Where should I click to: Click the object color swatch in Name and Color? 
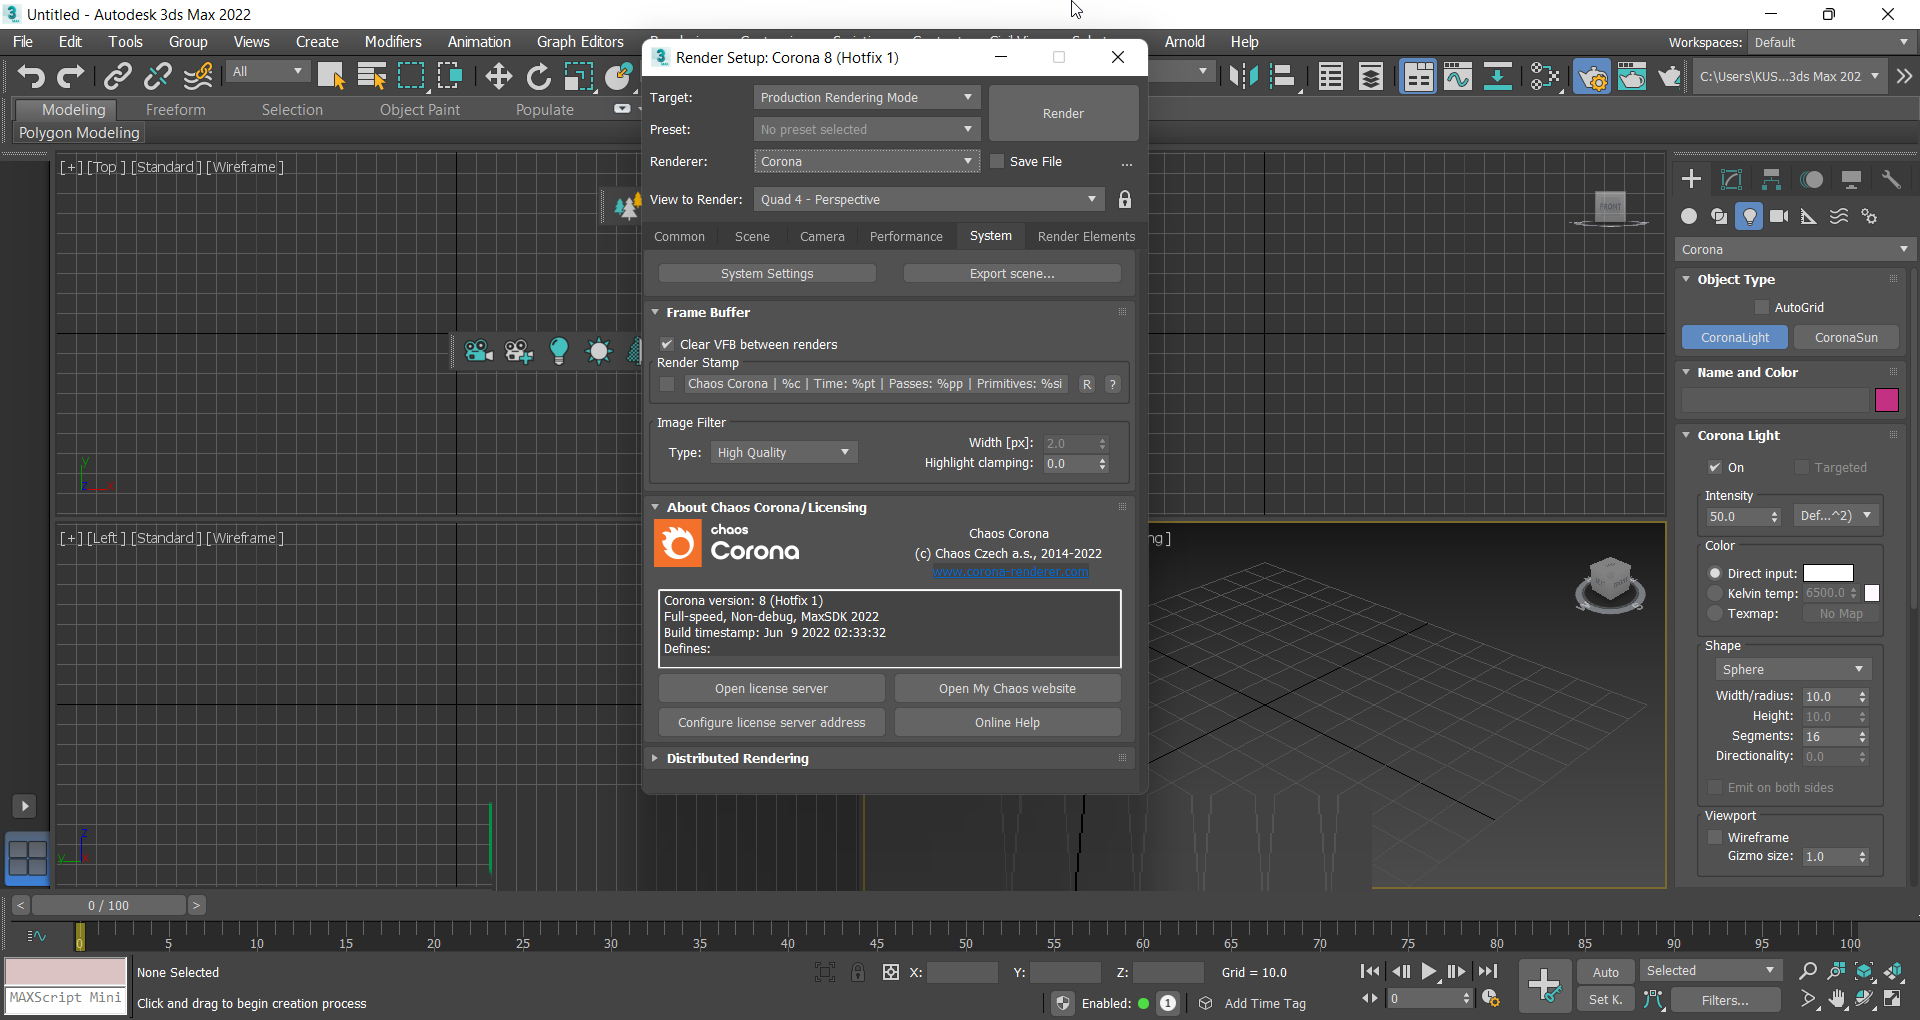[x=1886, y=400]
